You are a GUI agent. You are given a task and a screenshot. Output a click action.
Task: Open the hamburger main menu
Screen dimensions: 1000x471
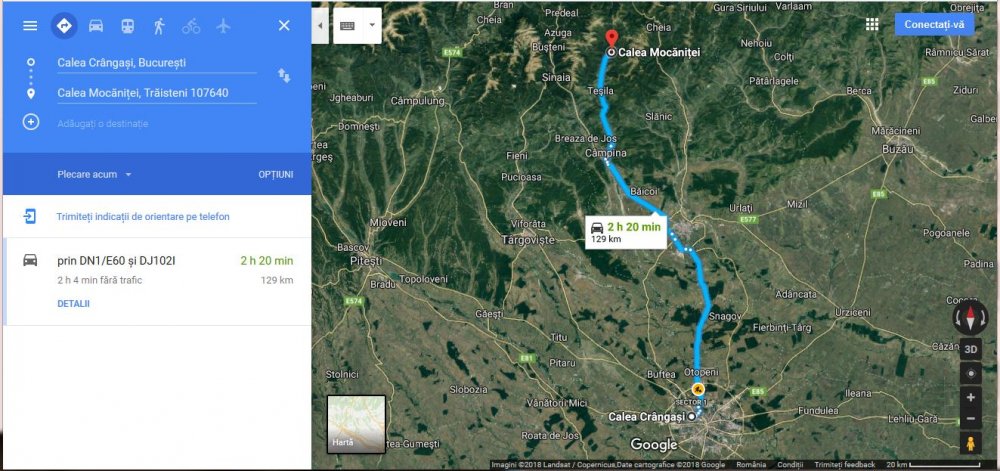(x=30, y=25)
